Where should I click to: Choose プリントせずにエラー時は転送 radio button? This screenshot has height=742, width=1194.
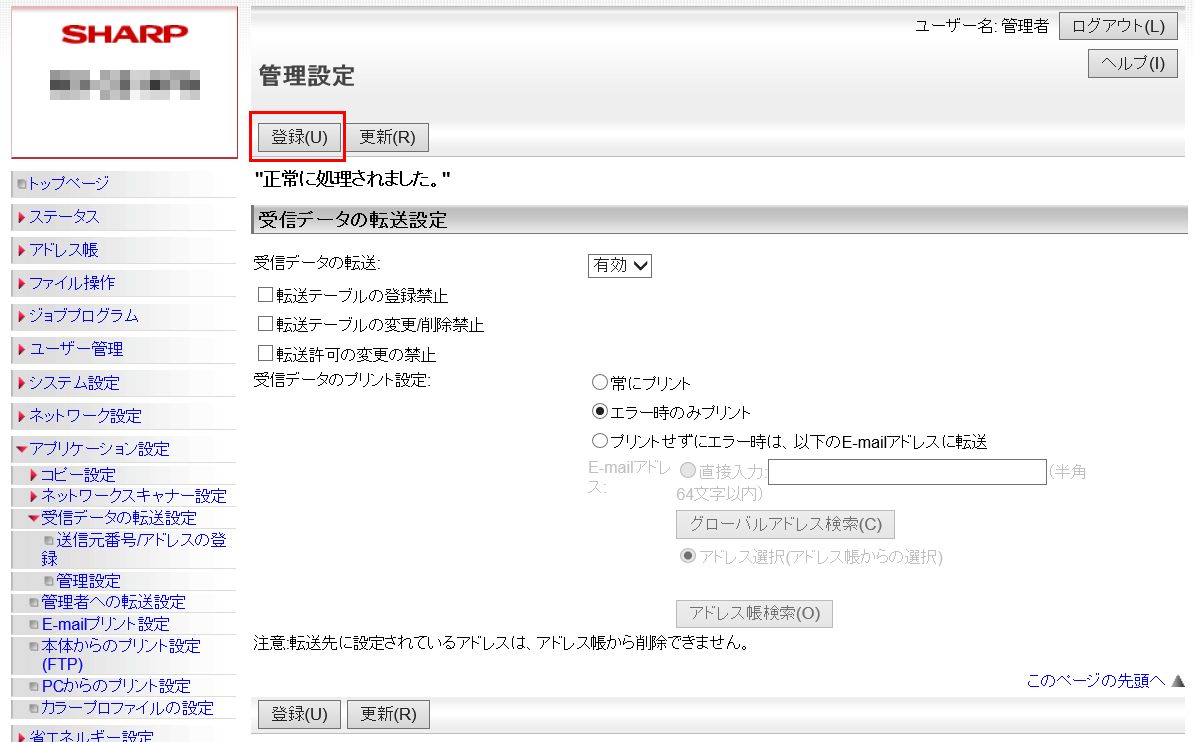coord(600,441)
